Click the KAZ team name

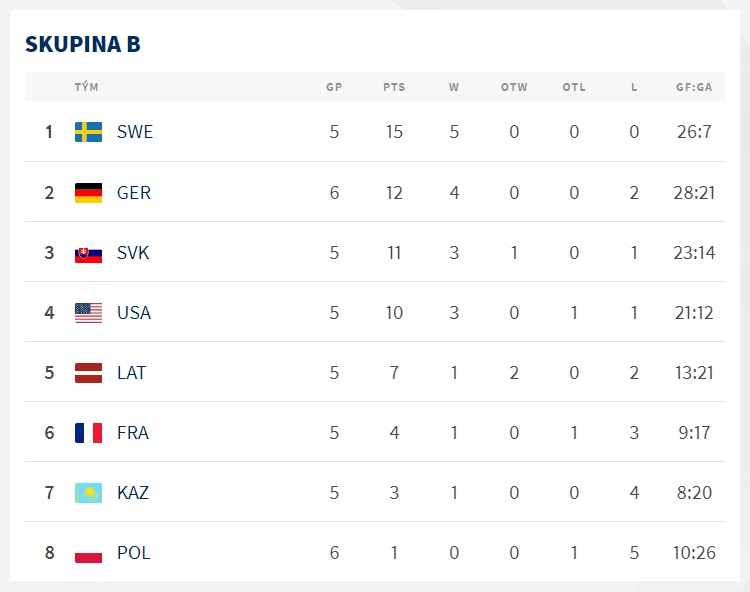point(133,493)
